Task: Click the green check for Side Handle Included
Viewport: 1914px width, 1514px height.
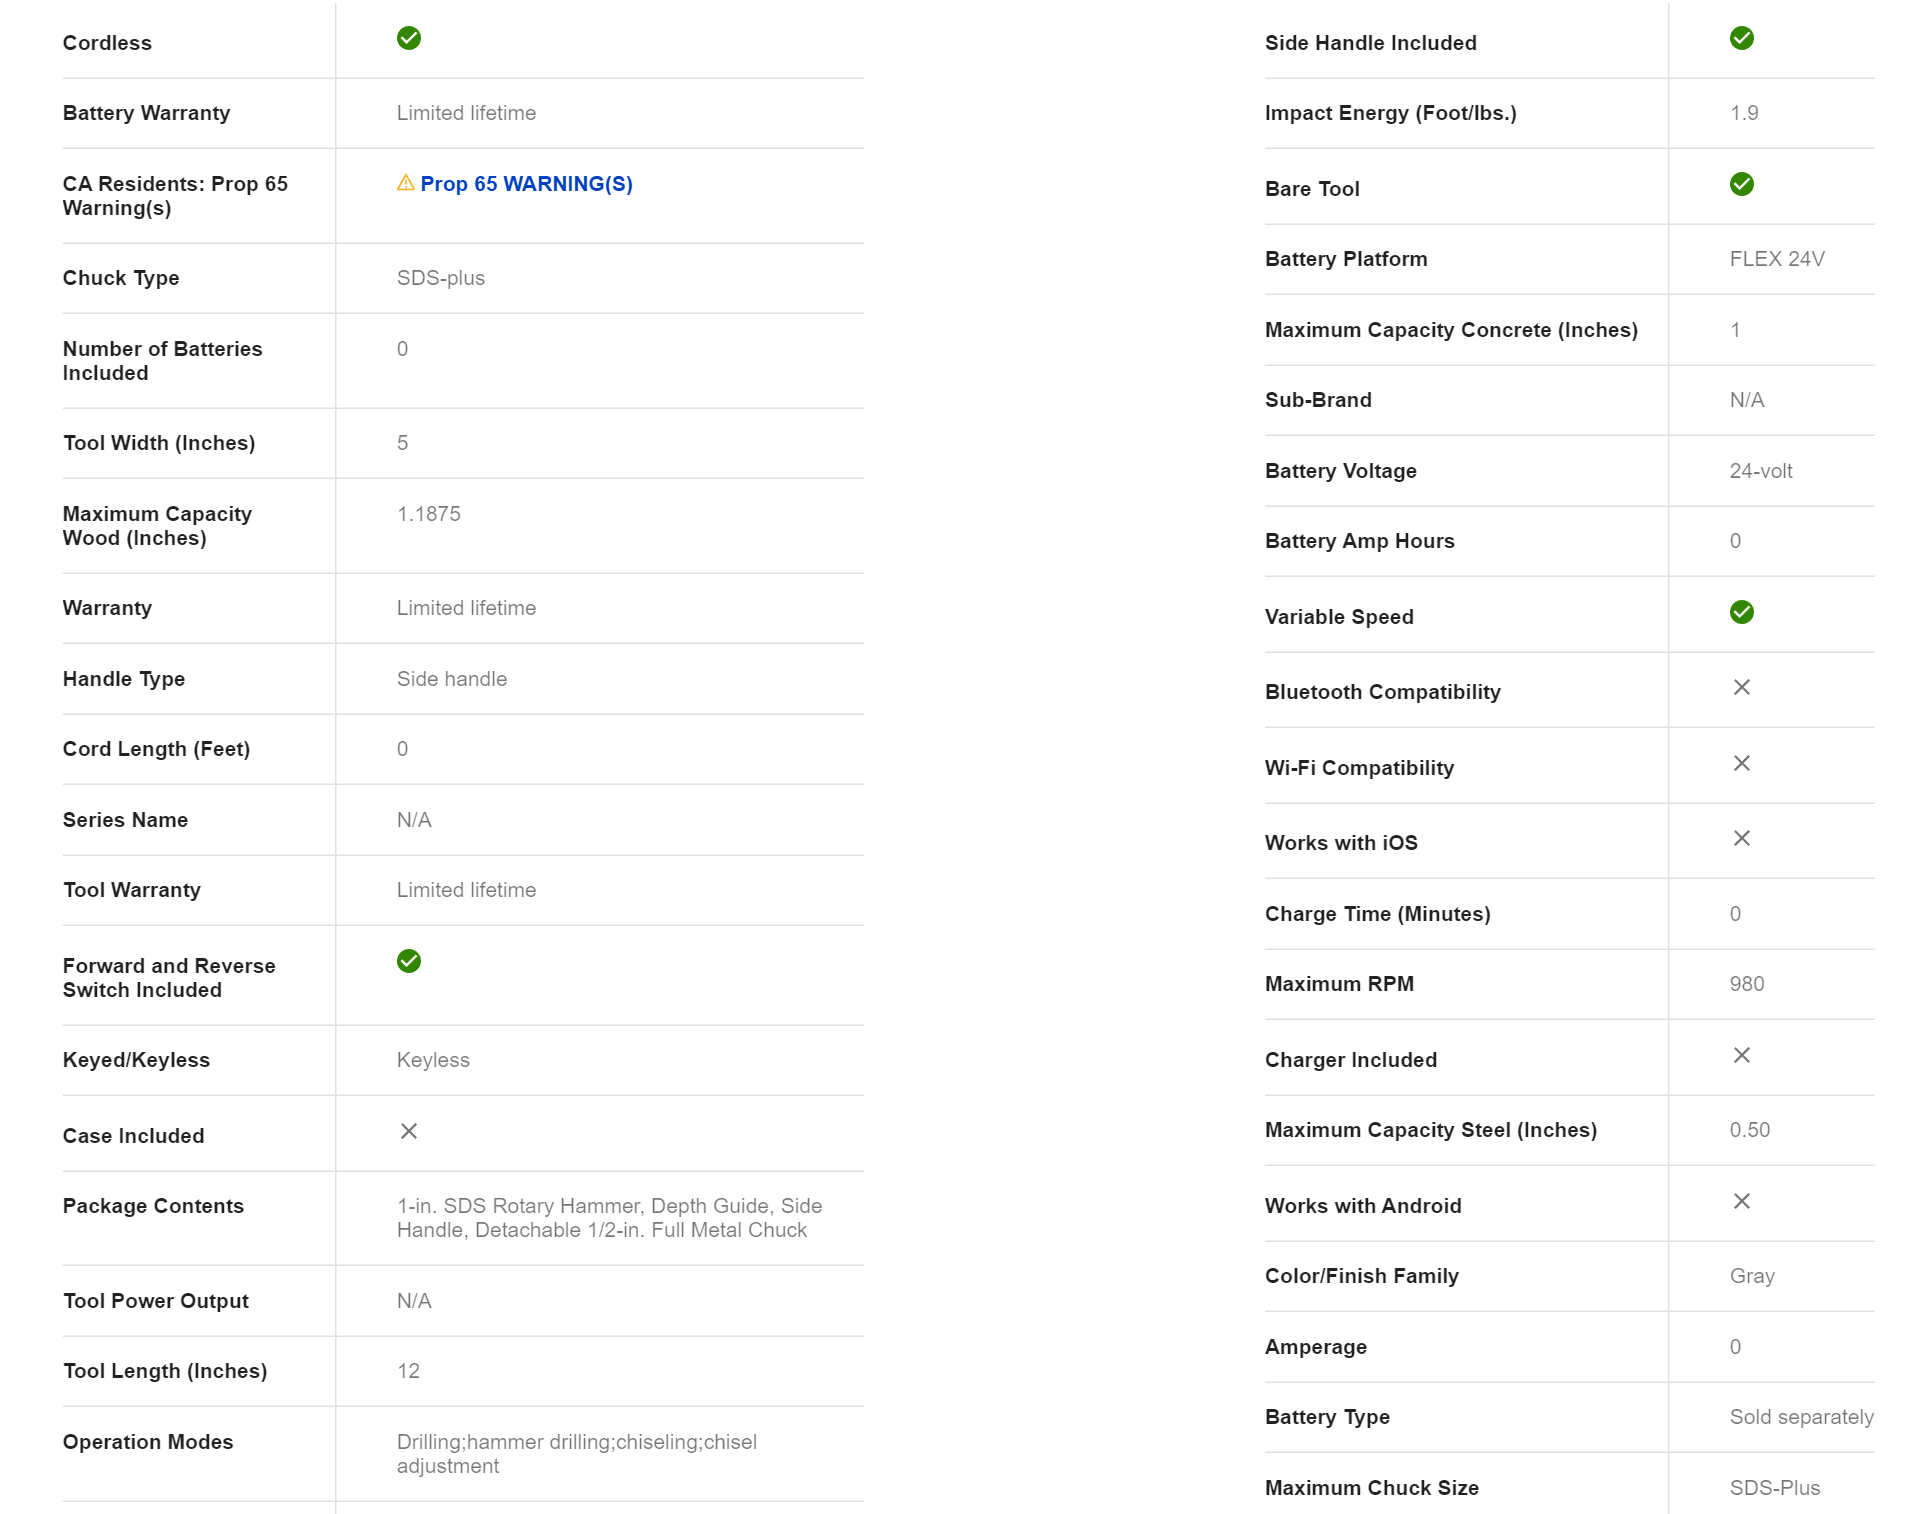Action: (x=1741, y=39)
